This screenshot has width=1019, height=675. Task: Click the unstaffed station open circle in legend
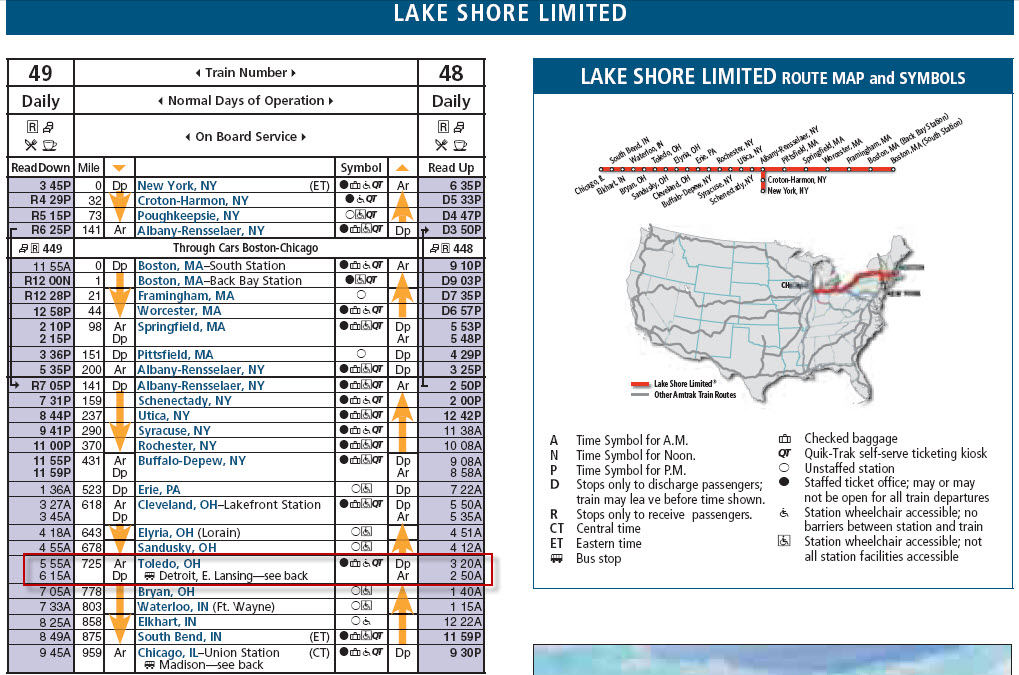point(784,469)
